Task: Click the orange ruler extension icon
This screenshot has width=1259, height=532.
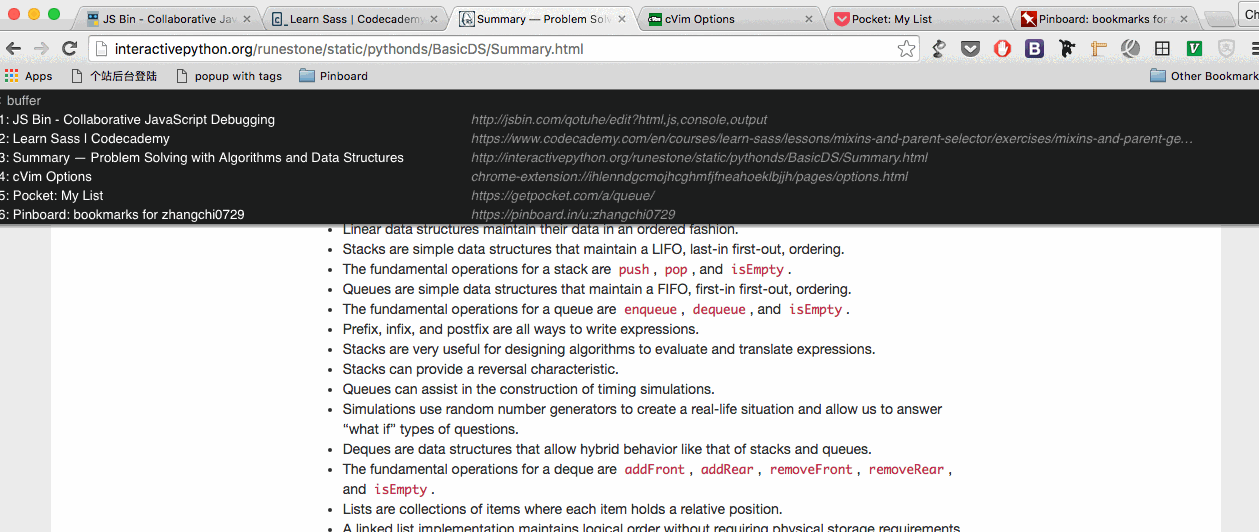Action: [x=1099, y=49]
